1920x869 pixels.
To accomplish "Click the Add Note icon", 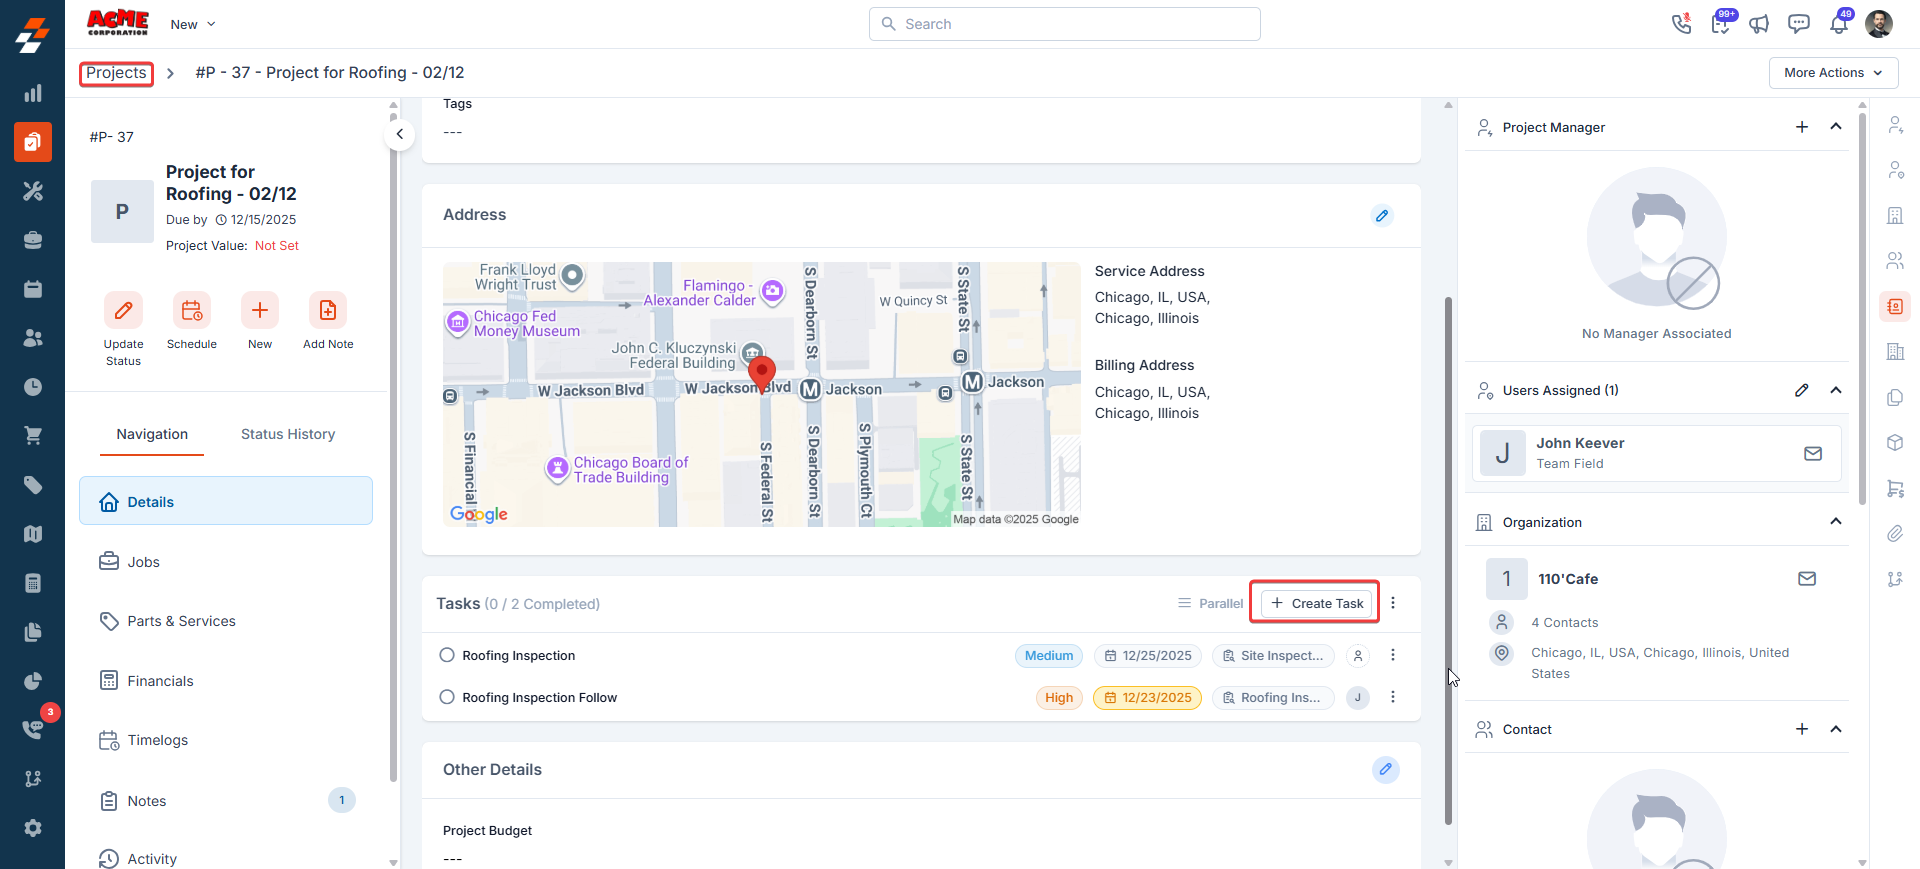I will pos(328,311).
